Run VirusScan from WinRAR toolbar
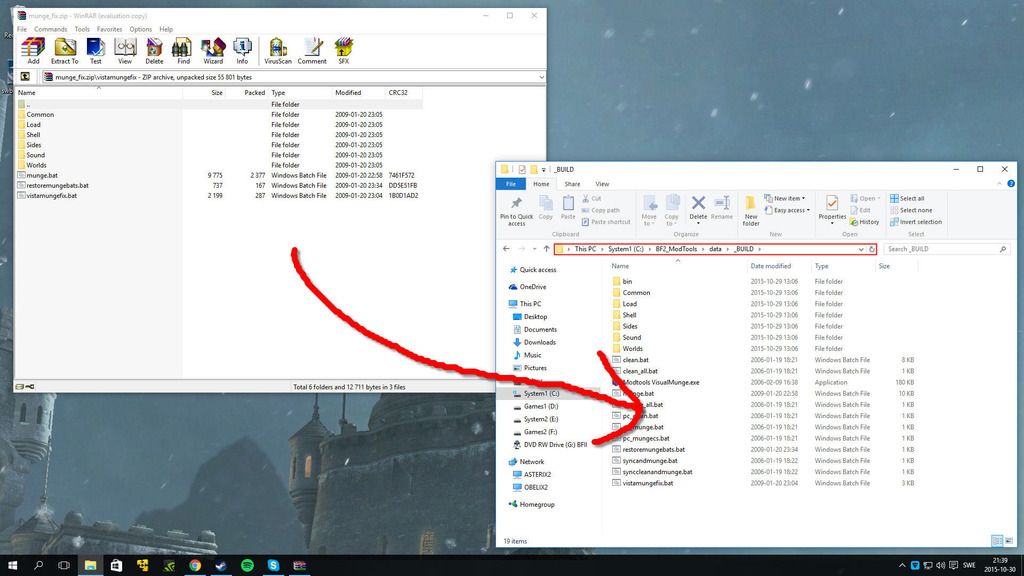The height and width of the screenshot is (576, 1024). point(278,50)
